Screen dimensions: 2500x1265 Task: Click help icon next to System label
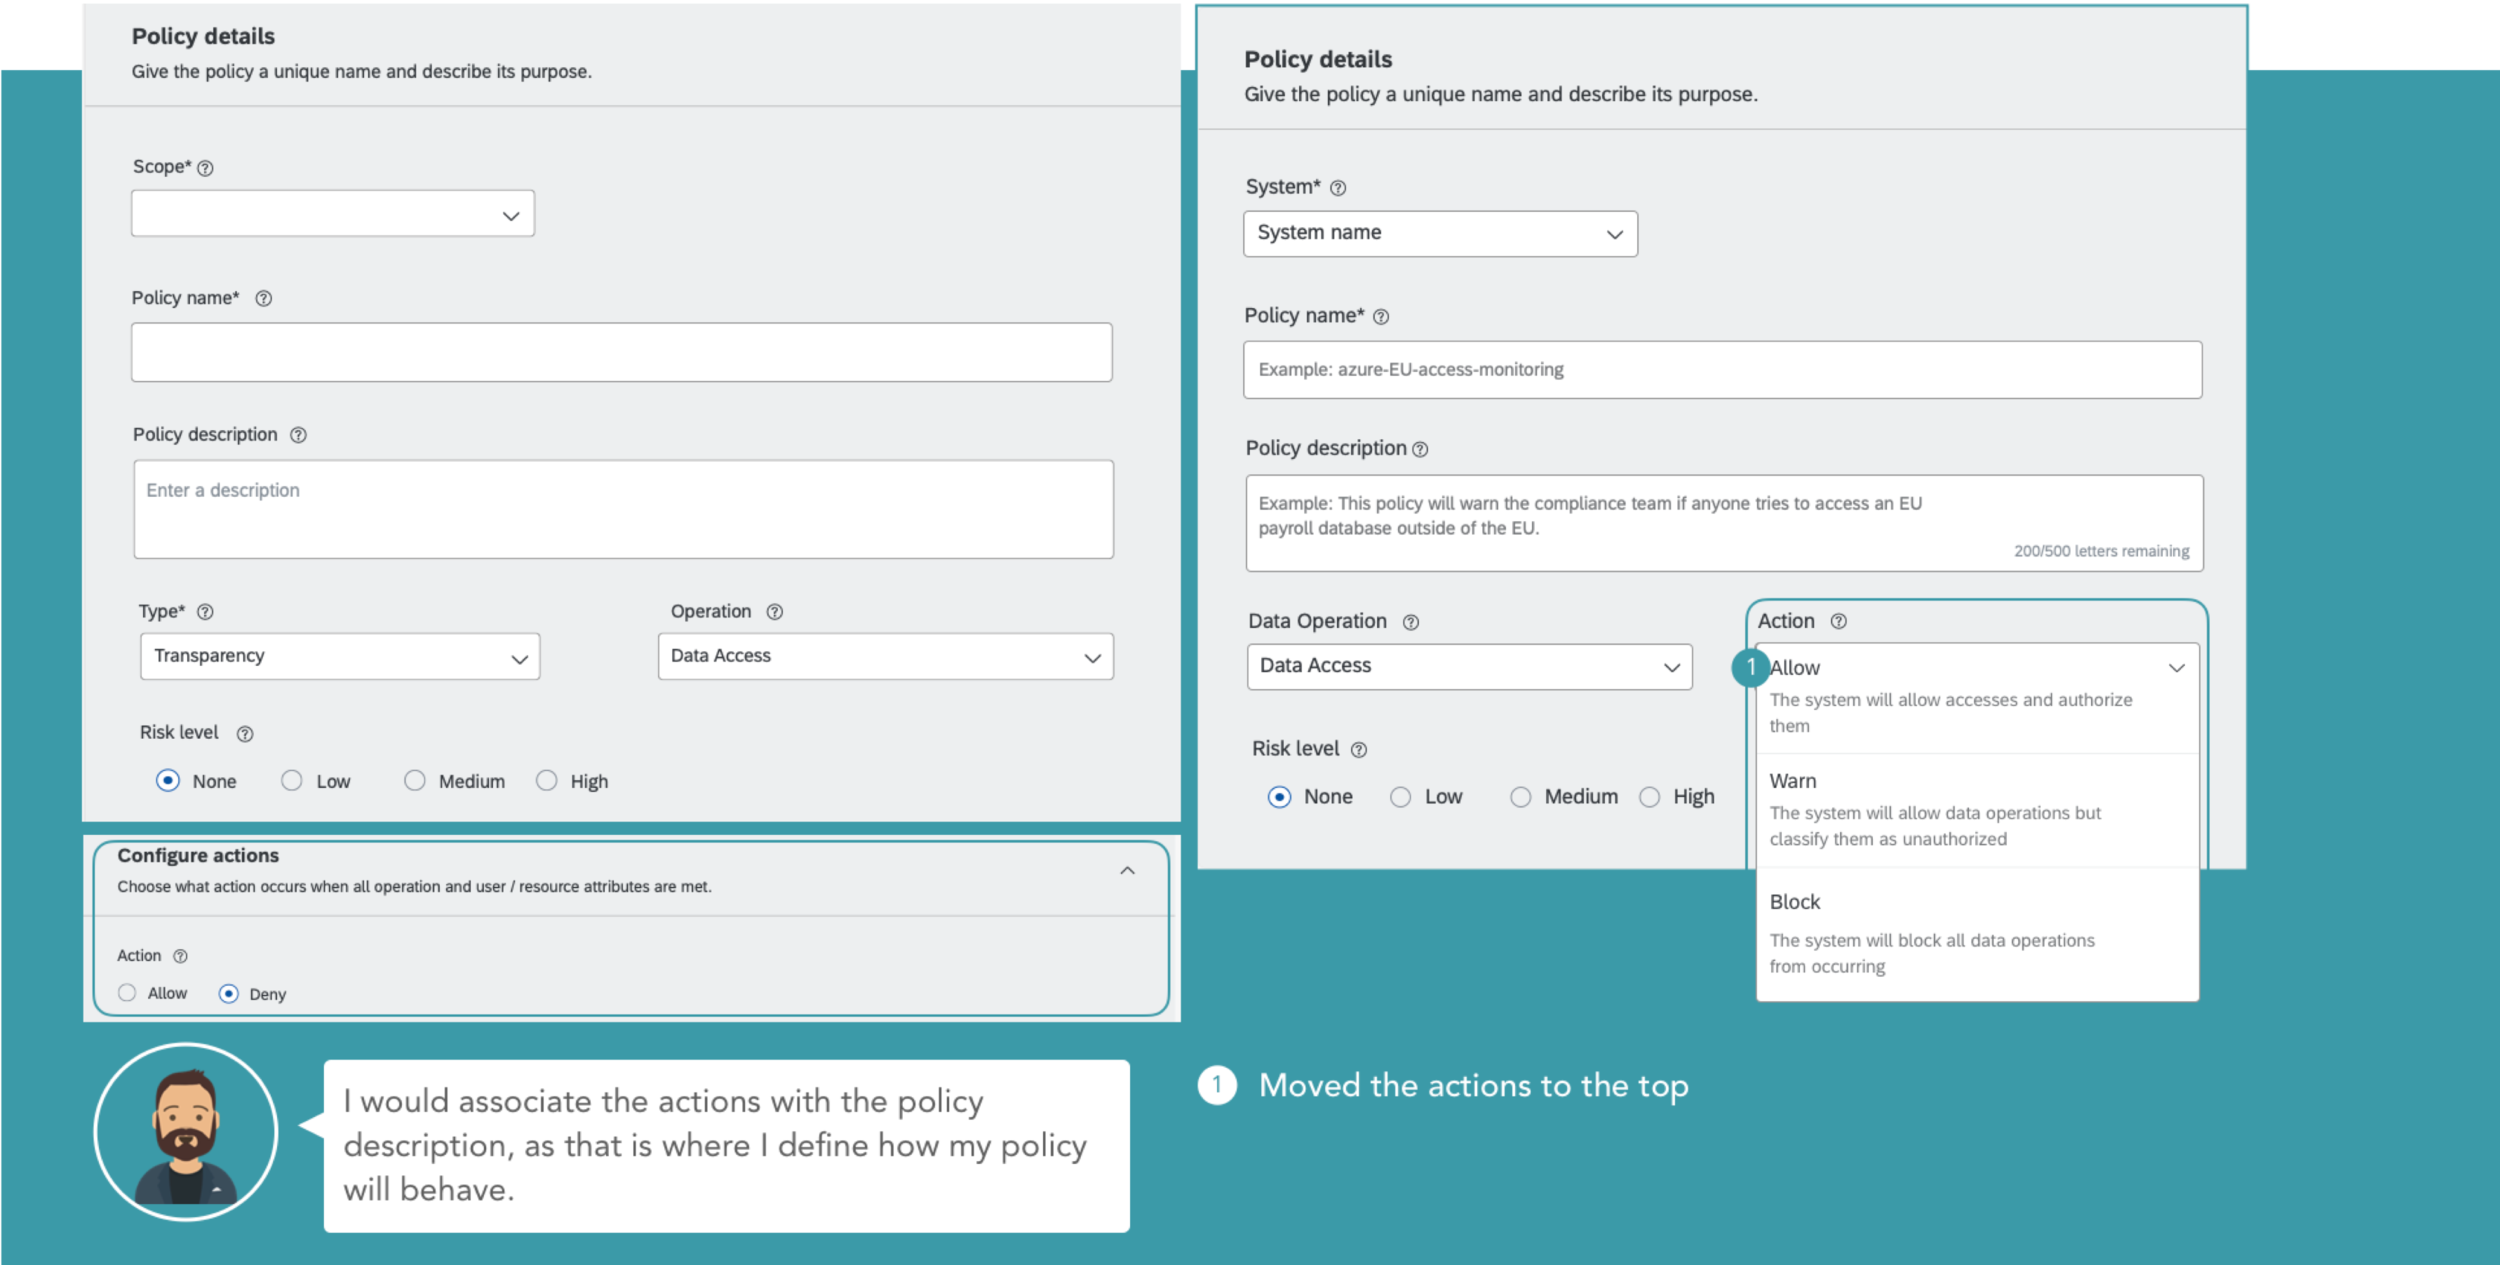[1338, 188]
